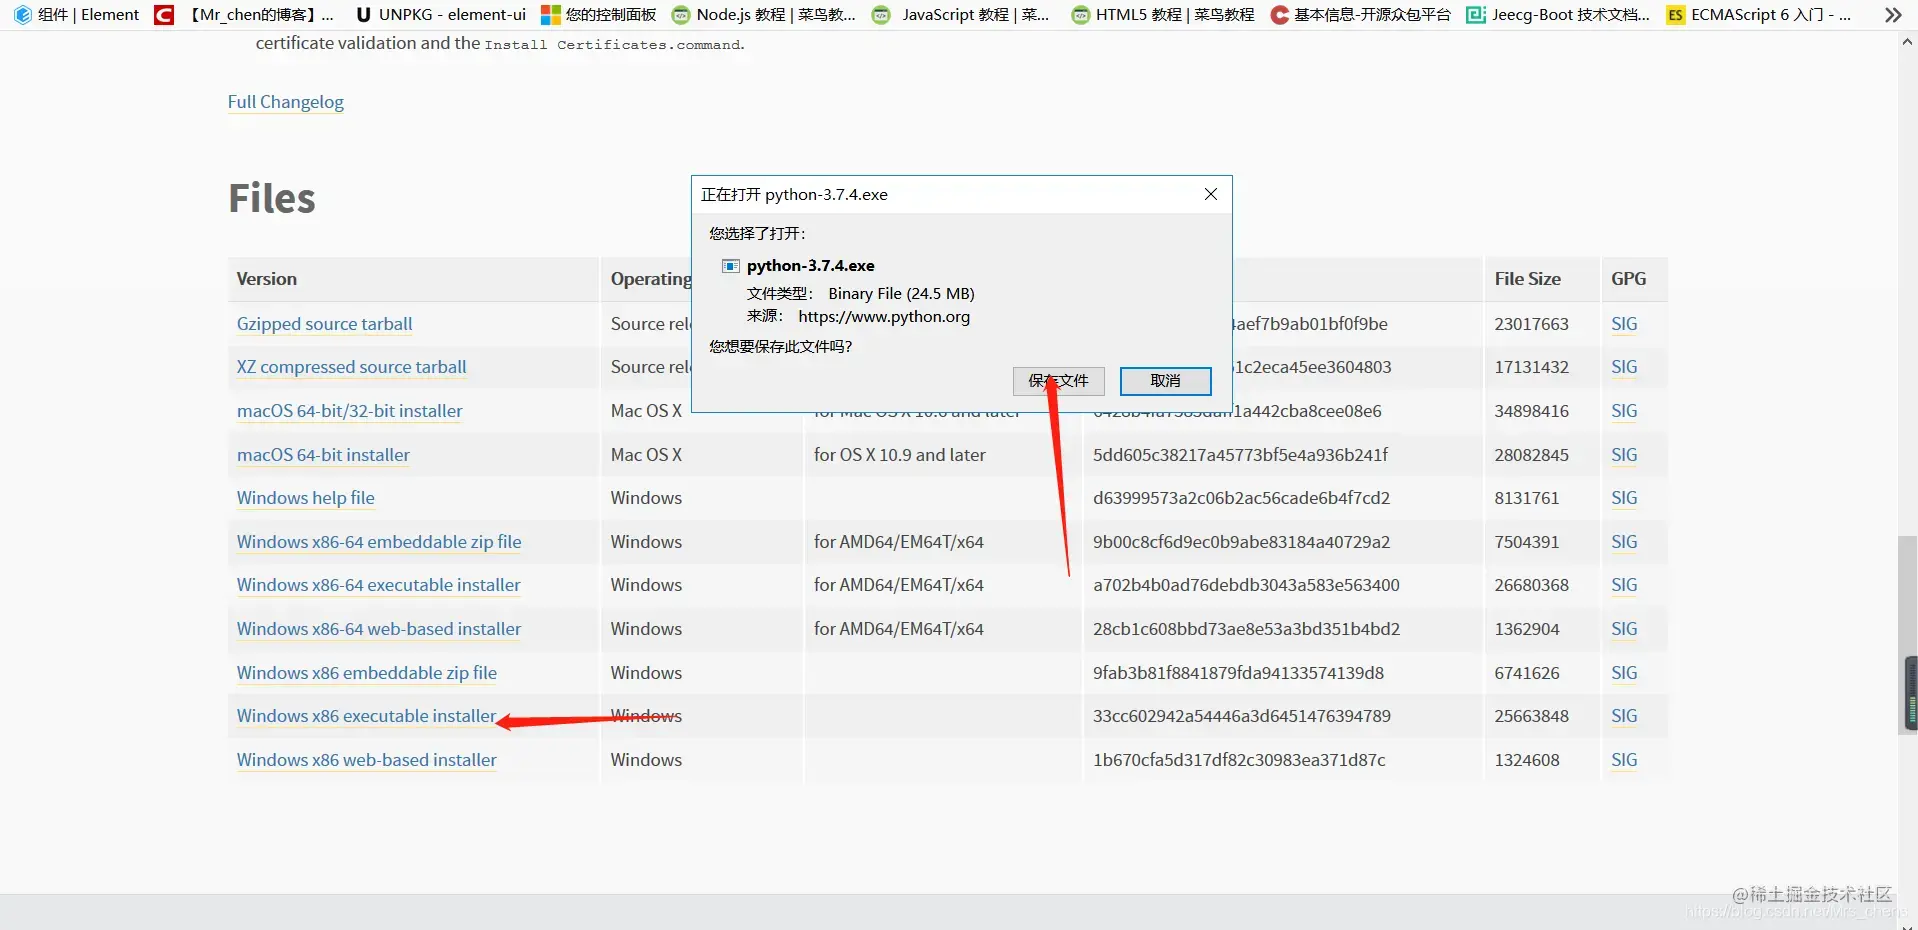Open the Jeecg-Boot 技术文档 bookmark
This screenshot has width=1918, height=930.
[1558, 15]
